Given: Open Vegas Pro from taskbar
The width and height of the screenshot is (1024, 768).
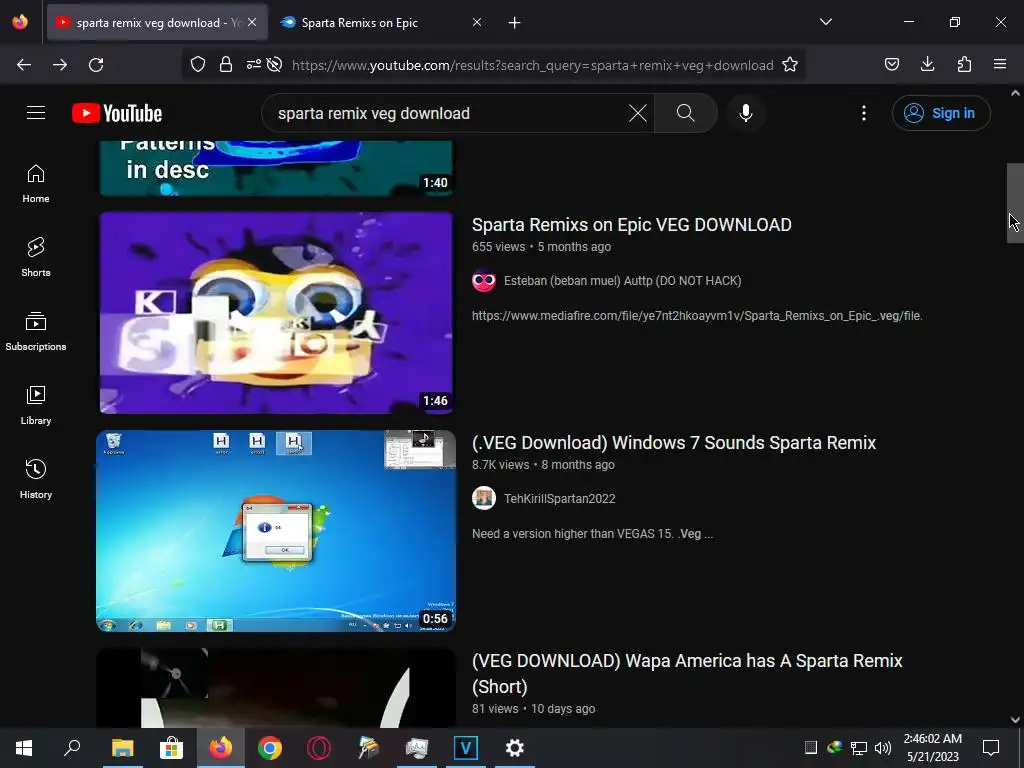Looking at the screenshot, I should (x=466, y=748).
